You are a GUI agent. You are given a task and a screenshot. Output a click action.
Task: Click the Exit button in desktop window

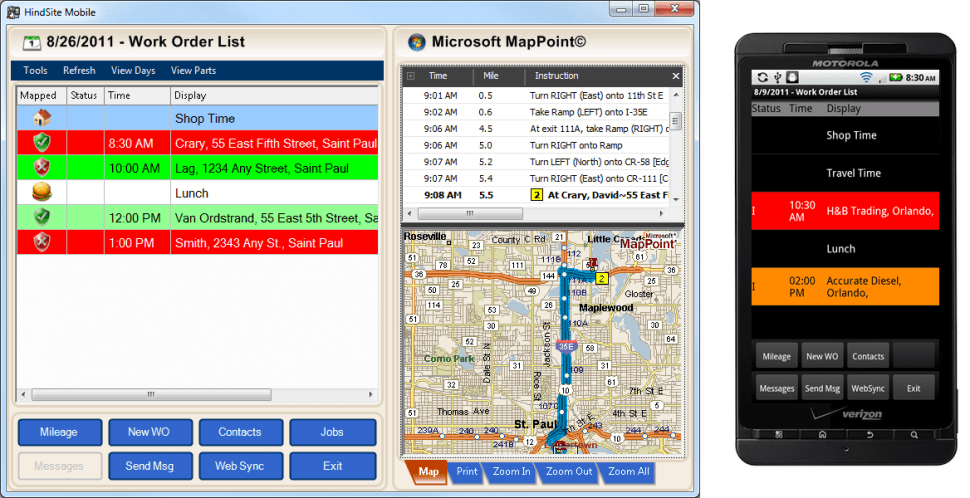click(x=333, y=466)
